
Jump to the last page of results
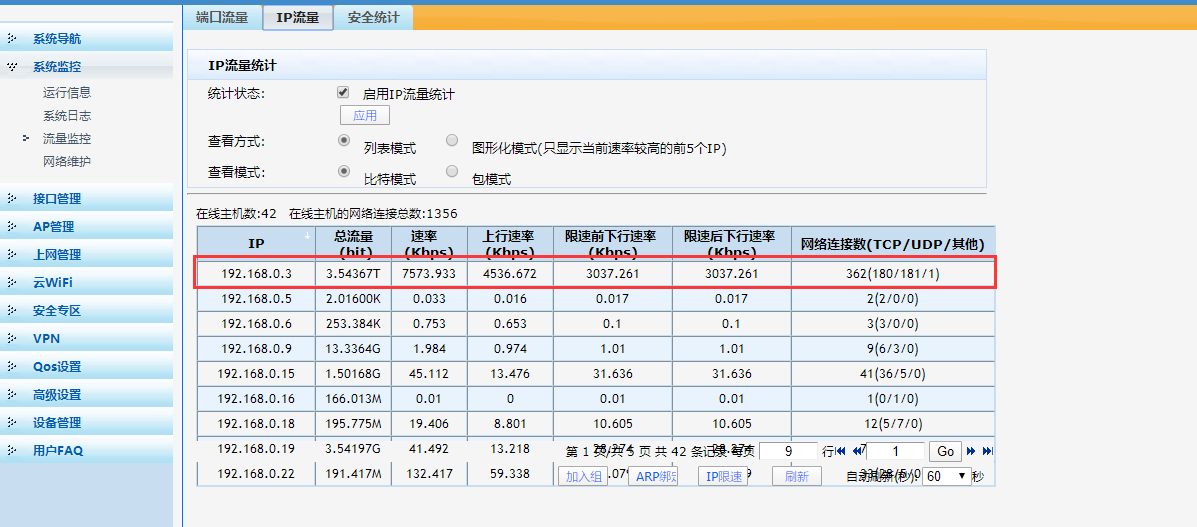pos(988,452)
